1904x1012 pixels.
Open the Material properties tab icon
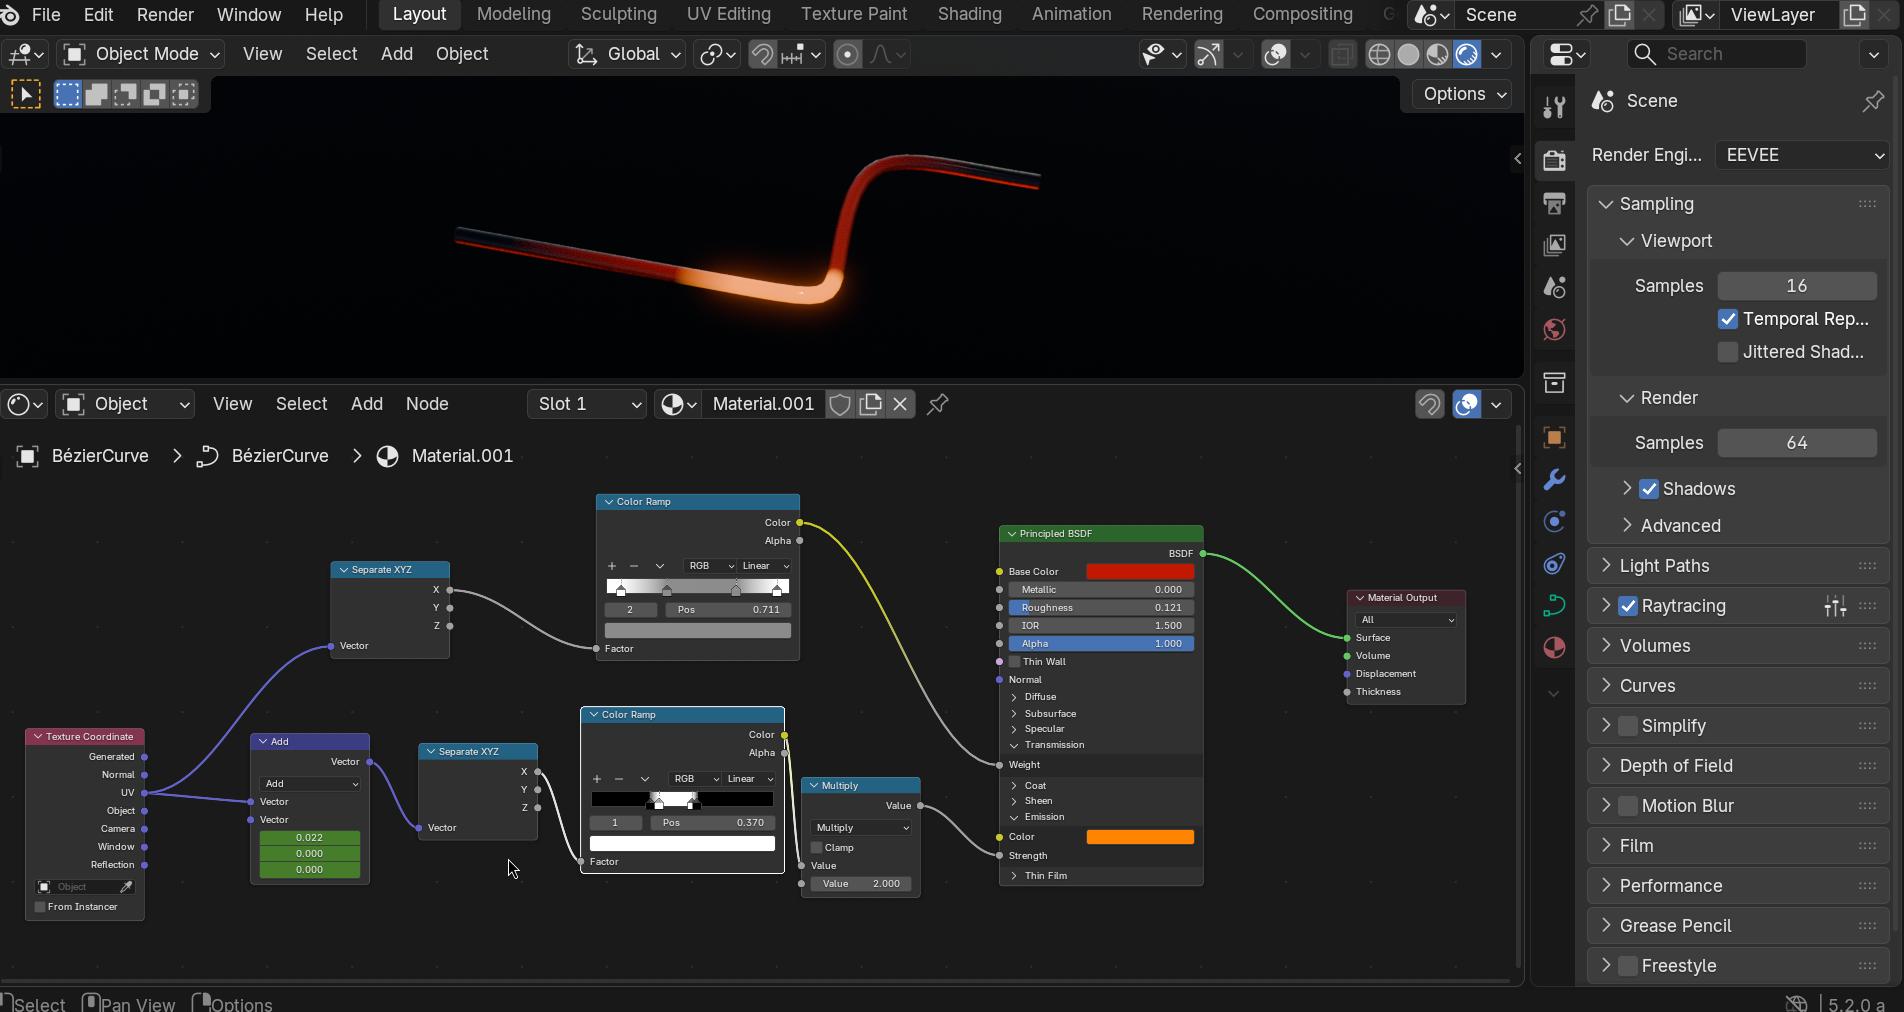[1554, 648]
